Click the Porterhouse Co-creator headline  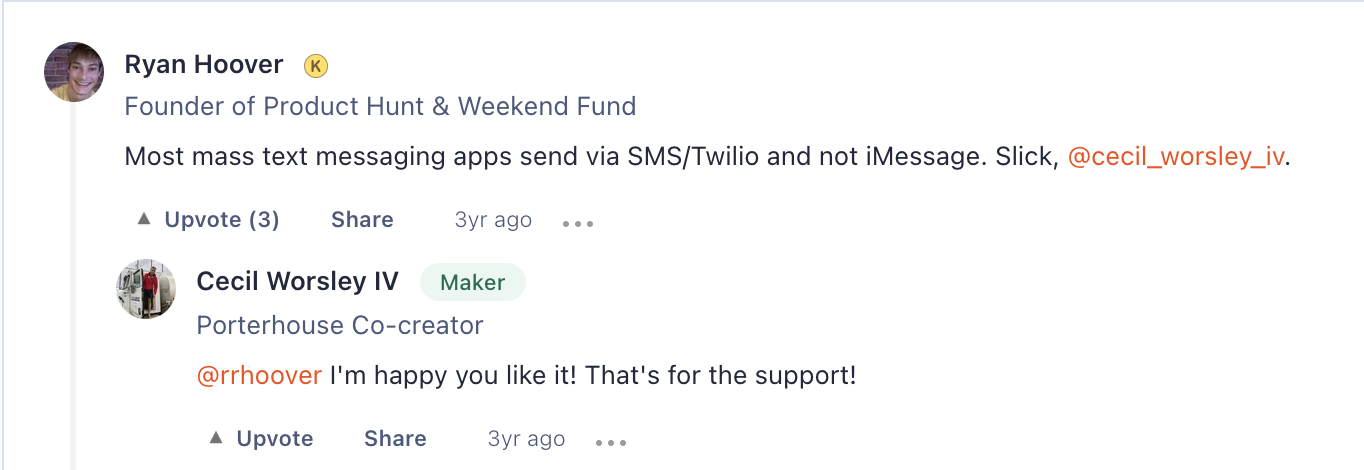click(x=340, y=325)
